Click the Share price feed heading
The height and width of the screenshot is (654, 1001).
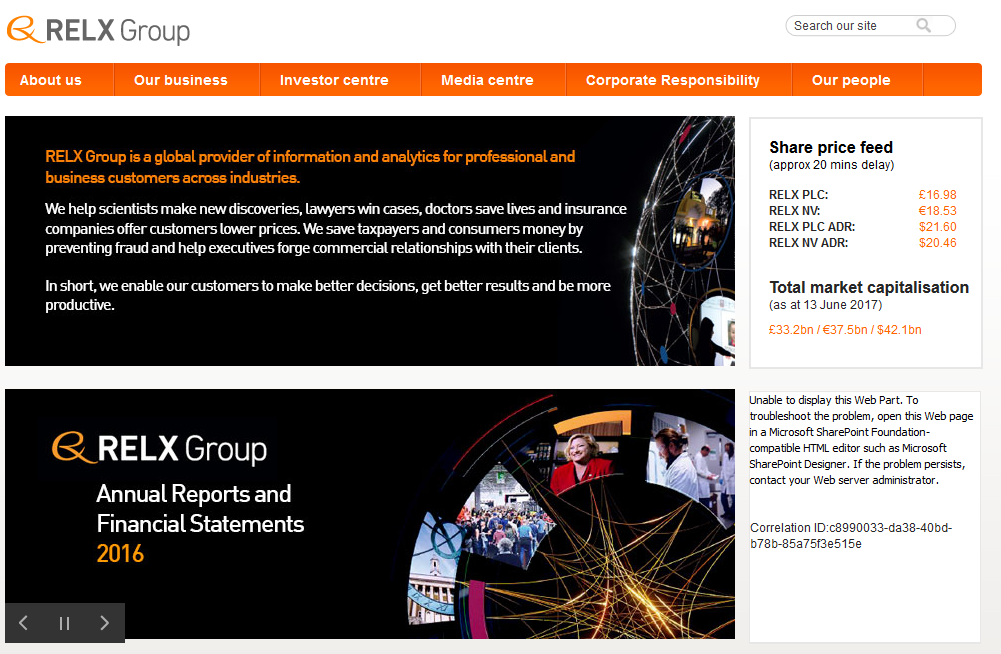(831, 148)
